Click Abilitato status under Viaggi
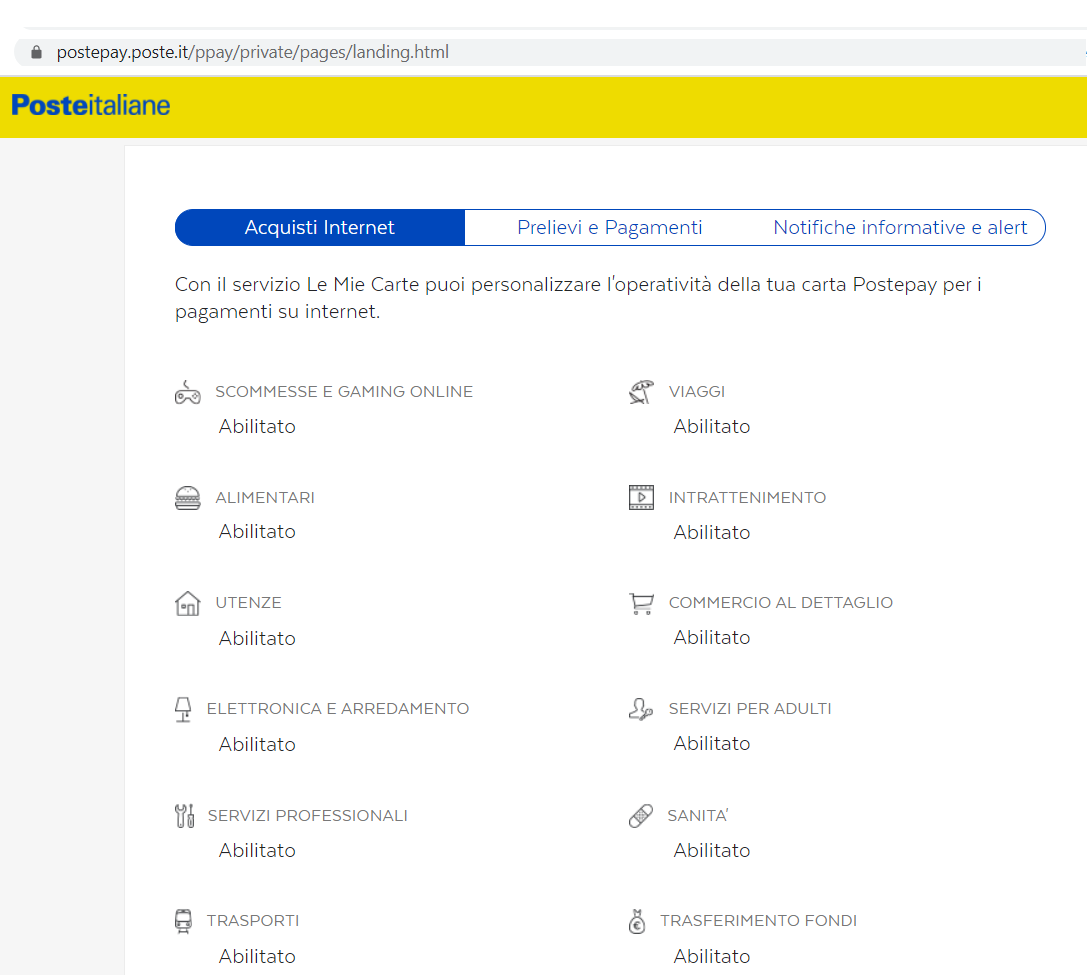Viewport: 1087px width, 975px height. point(712,426)
